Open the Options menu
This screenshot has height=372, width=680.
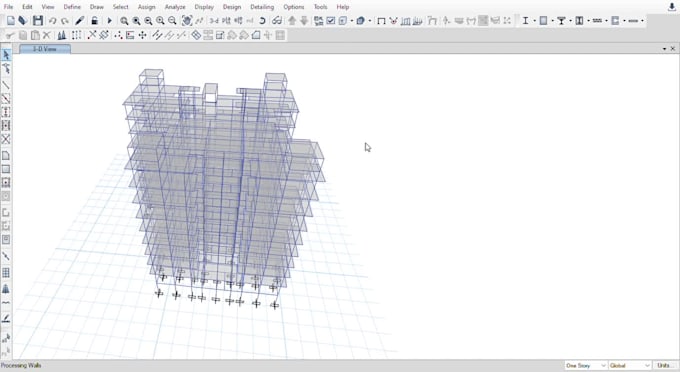(x=294, y=7)
